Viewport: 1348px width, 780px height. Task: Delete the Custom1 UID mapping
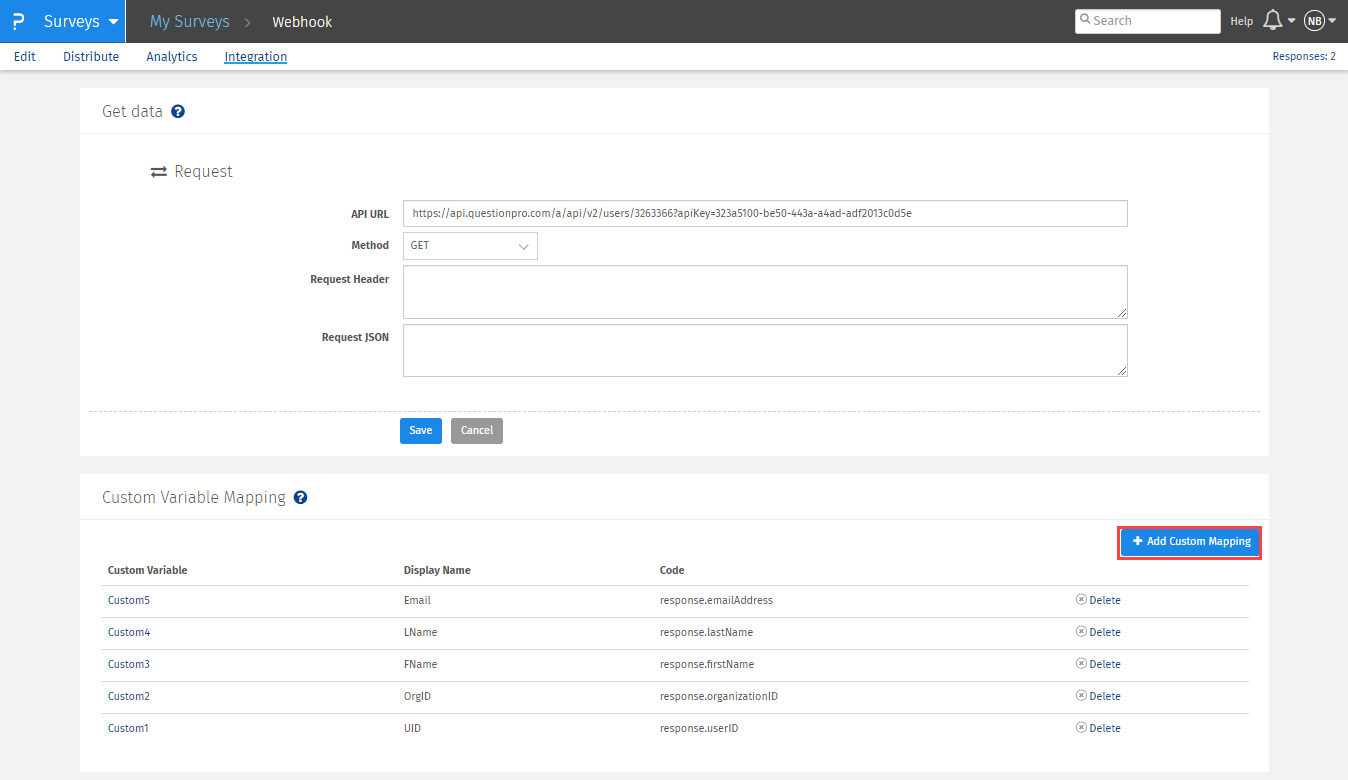pos(1098,728)
